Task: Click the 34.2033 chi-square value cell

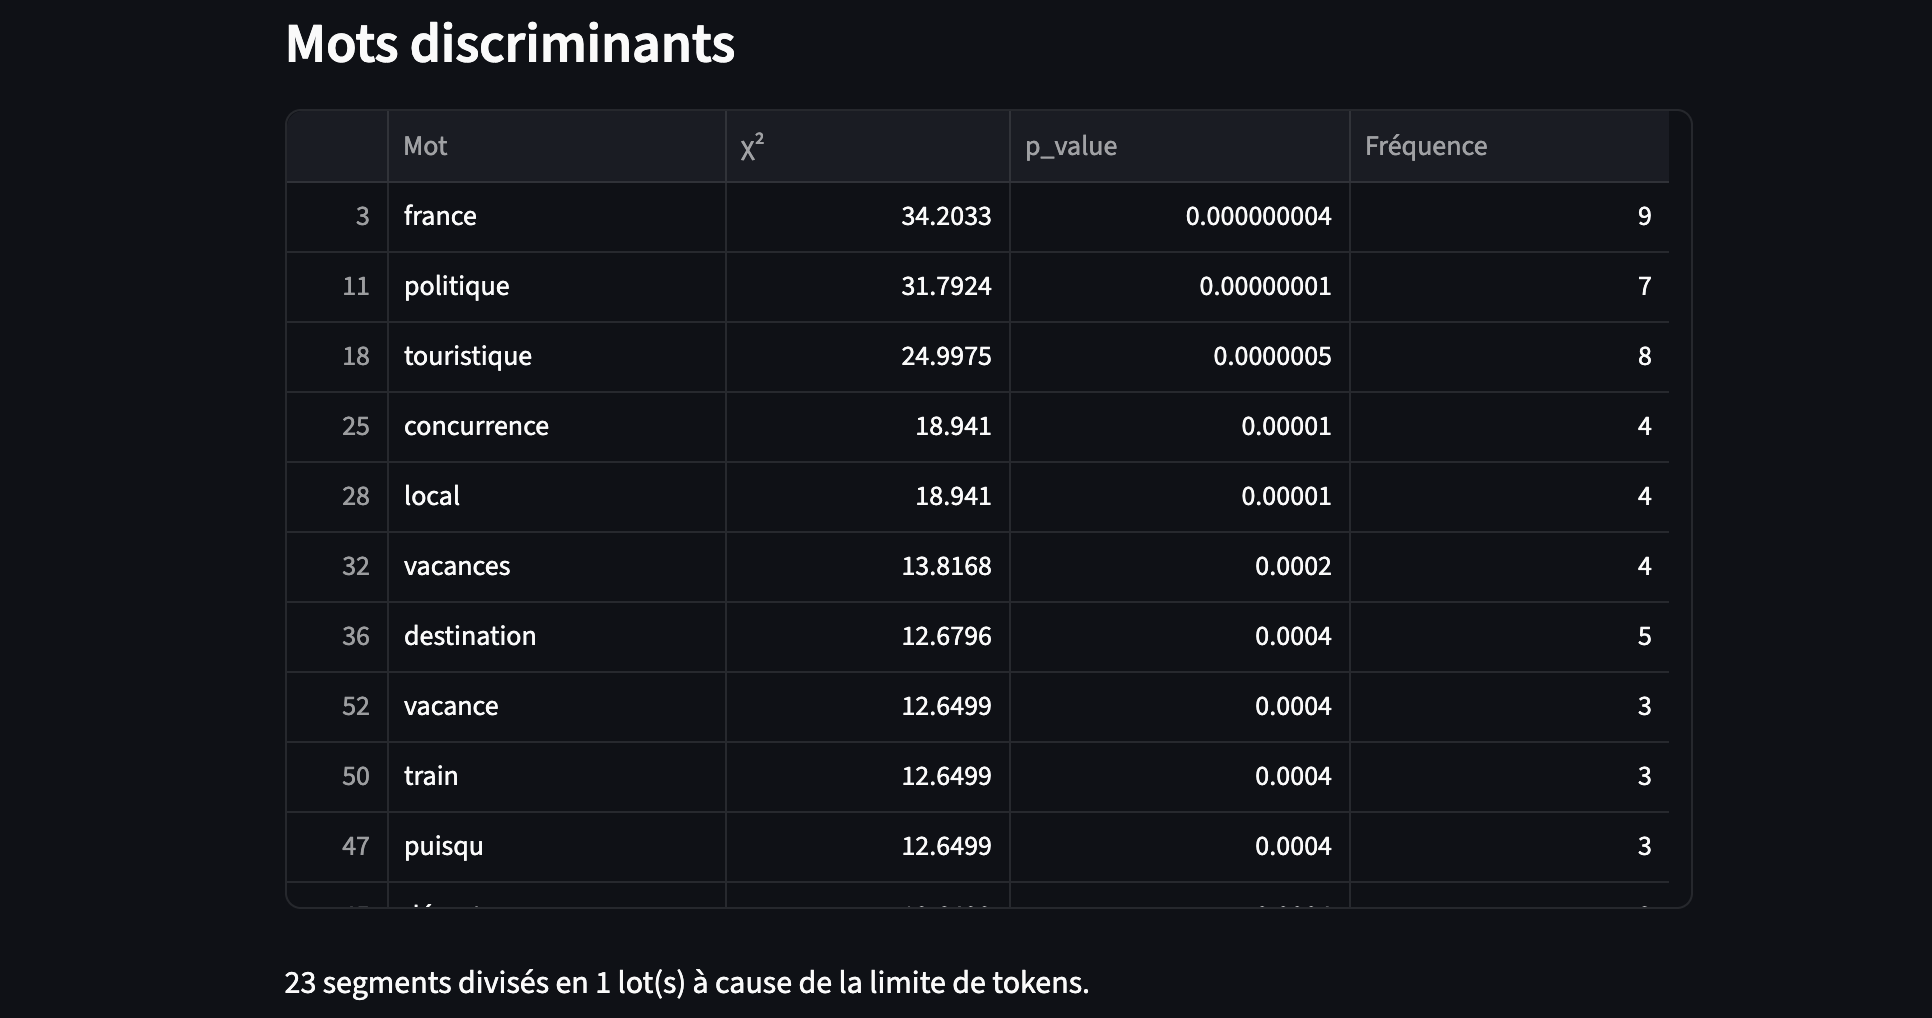Action: 867,216
